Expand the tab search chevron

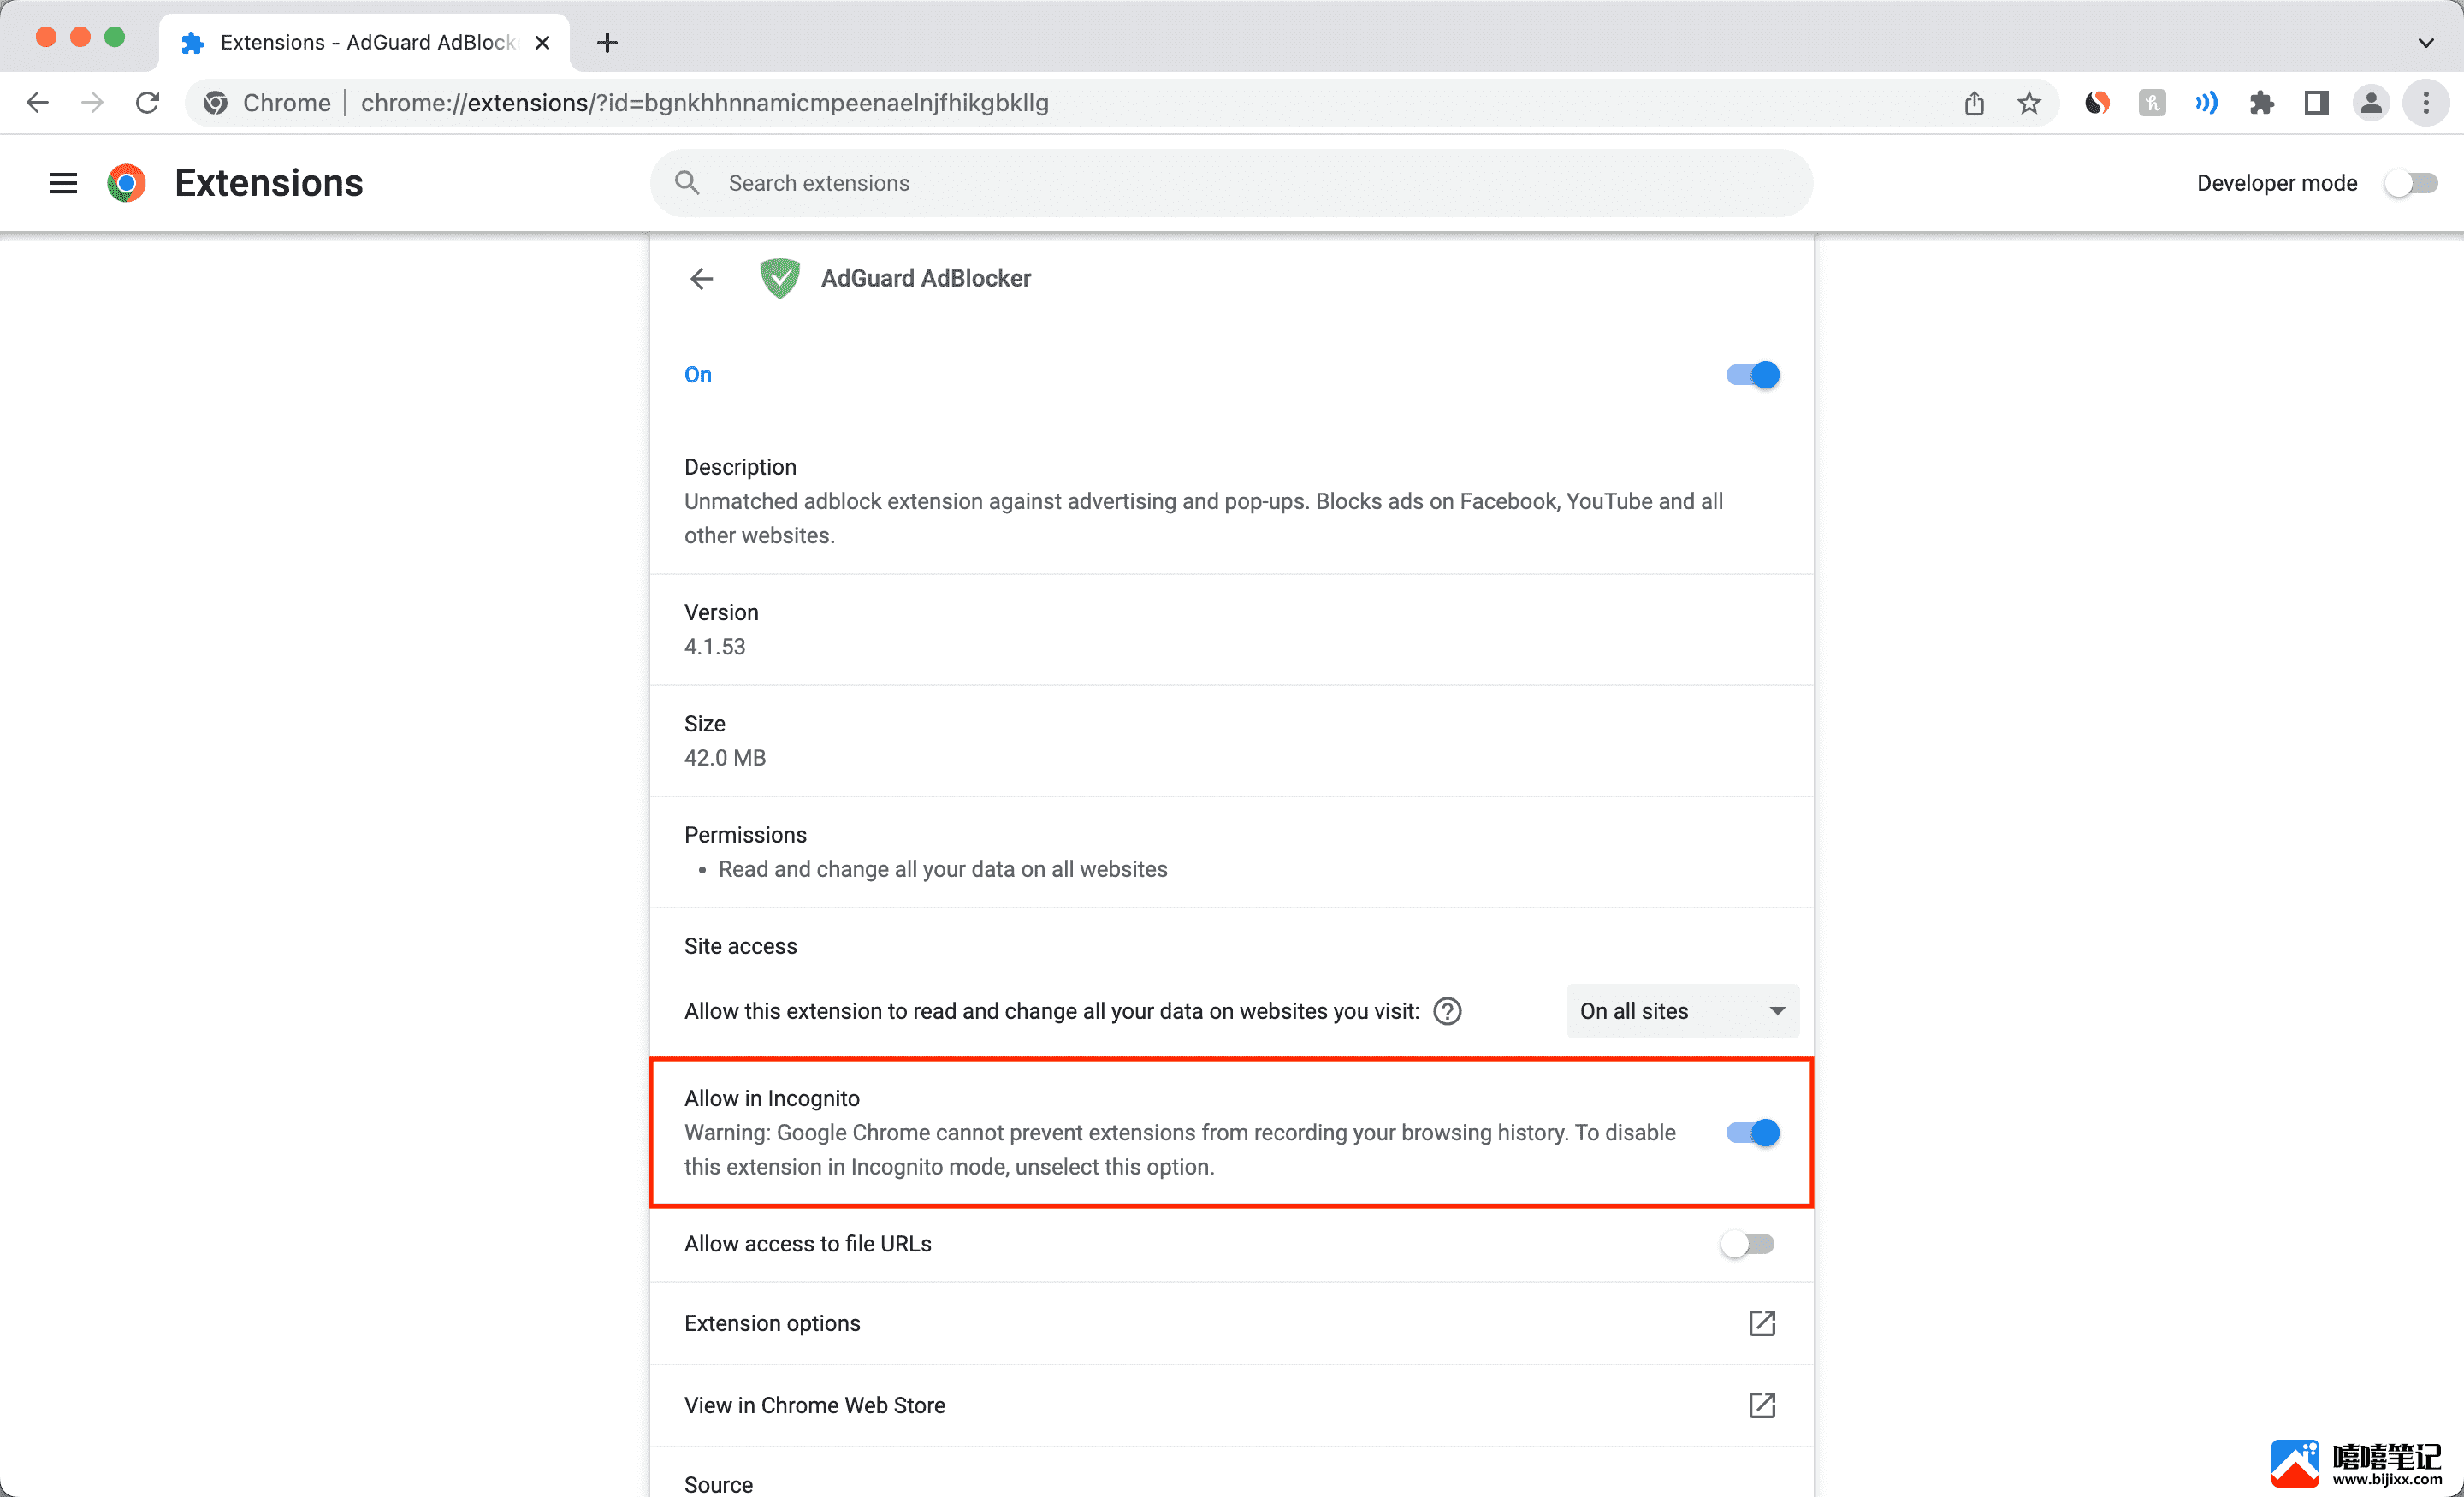click(2426, 42)
